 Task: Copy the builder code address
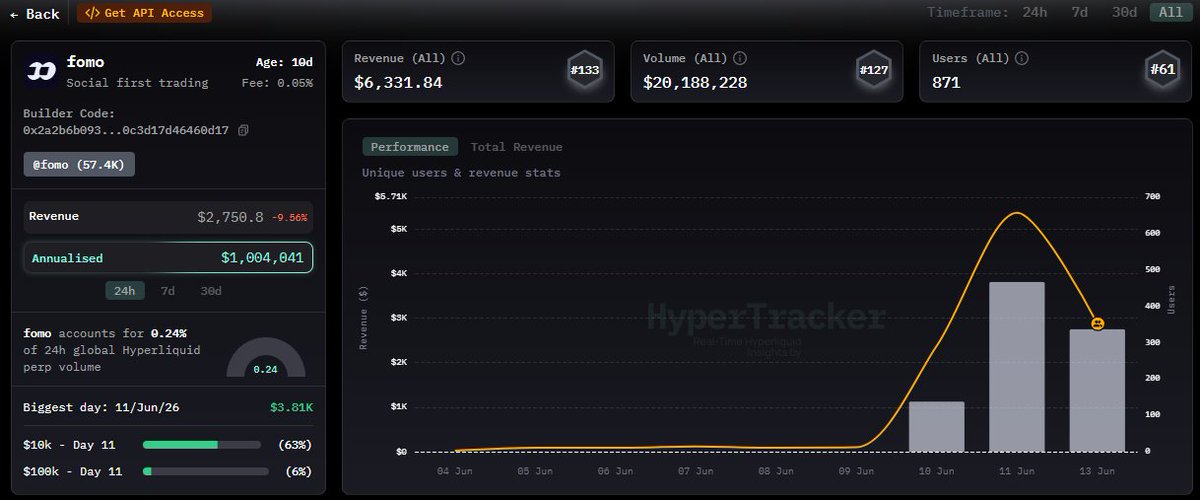click(243, 130)
